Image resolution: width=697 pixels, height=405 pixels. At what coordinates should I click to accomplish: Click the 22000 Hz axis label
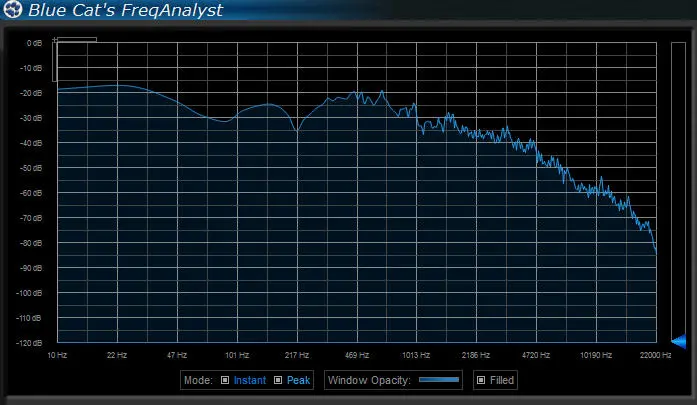pos(655,355)
